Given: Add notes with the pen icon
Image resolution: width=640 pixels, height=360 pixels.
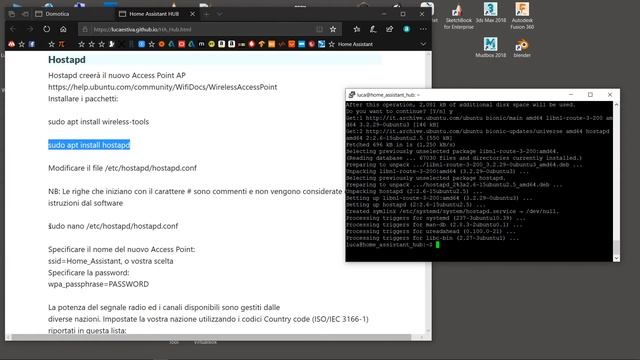Looking at the screenshot, I should click(373, 29).
